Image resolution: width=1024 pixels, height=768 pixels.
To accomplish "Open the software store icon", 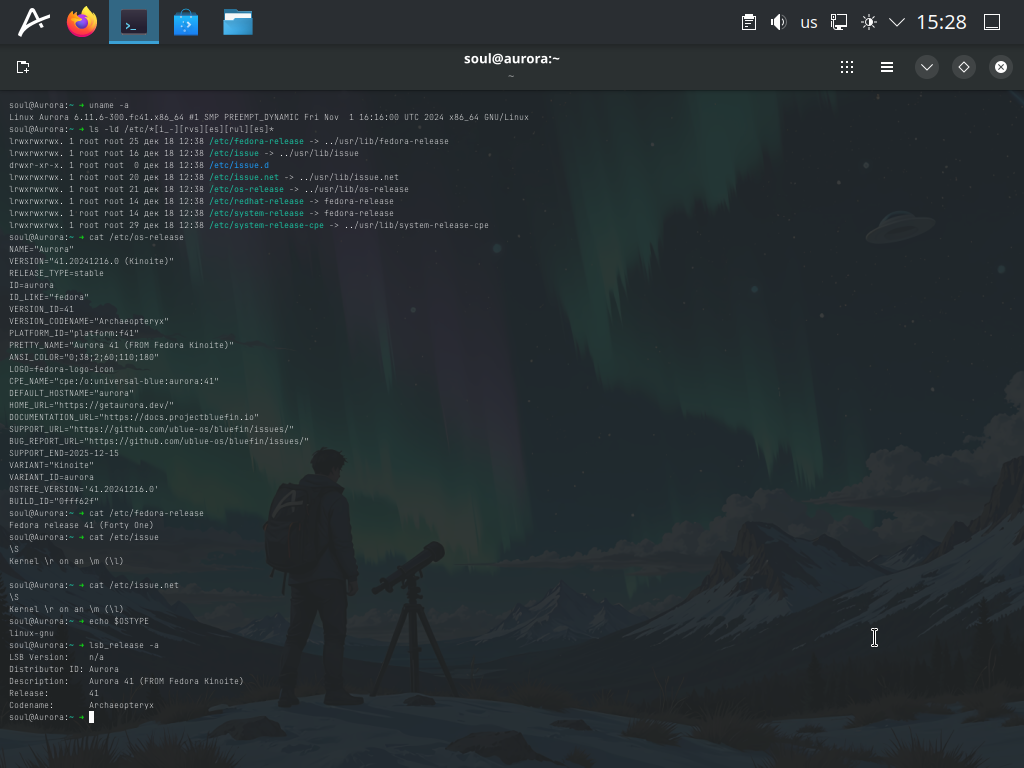I will [x=186, y=22].
